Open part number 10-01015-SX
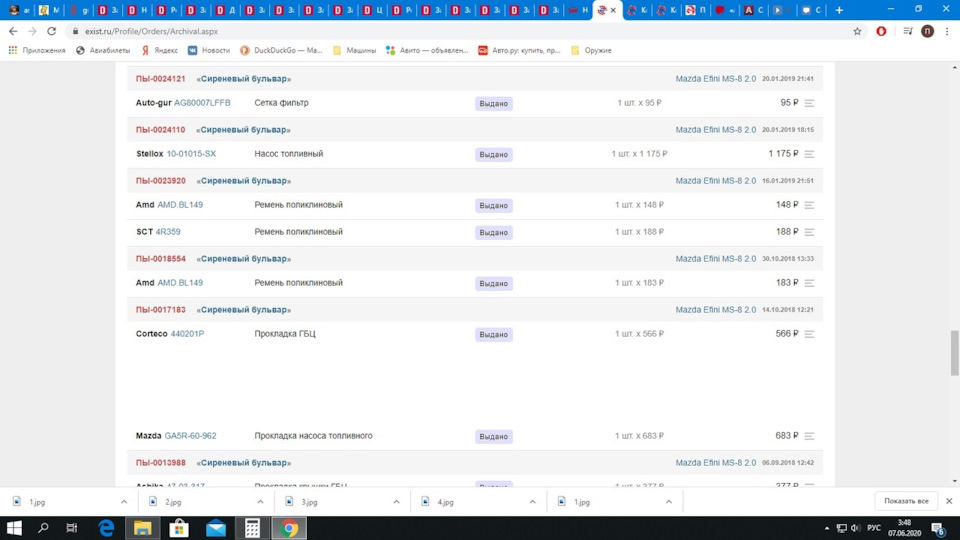The width and height of the screenshot is (960, 540). click(191, 154)
